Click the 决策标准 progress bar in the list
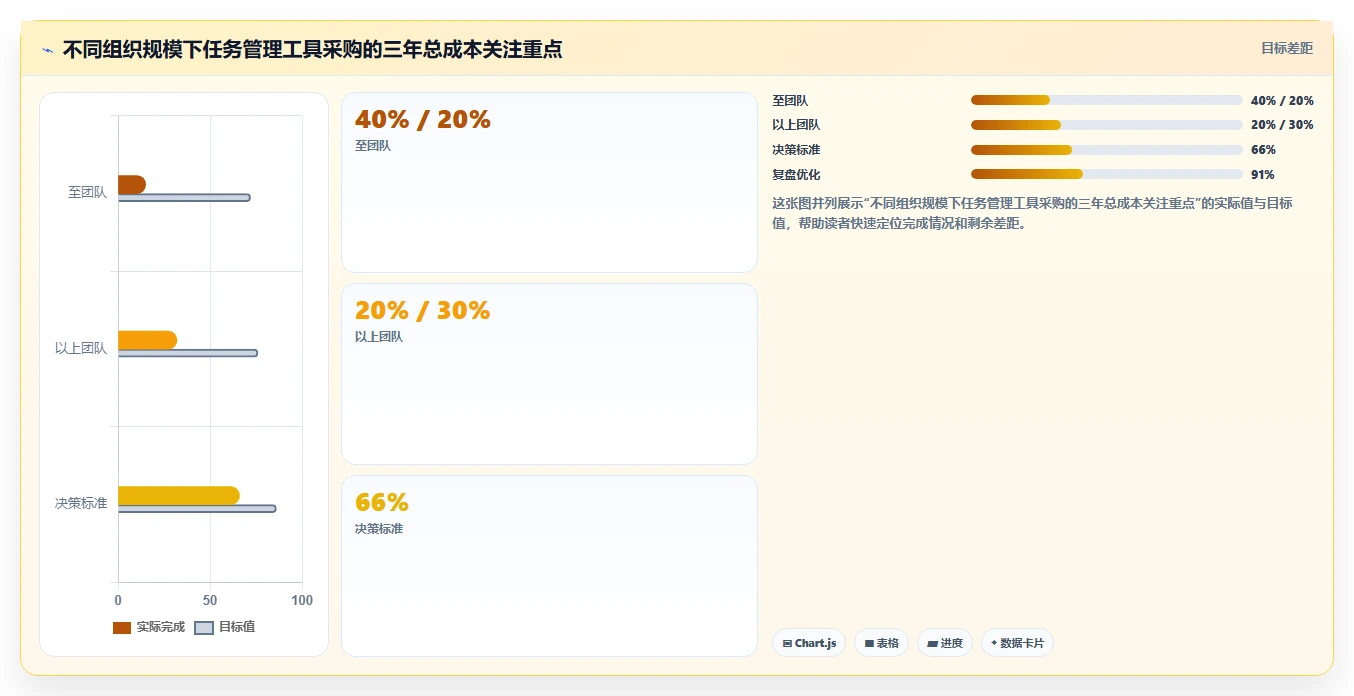1354x696 pixels. tap(1106, 150)
